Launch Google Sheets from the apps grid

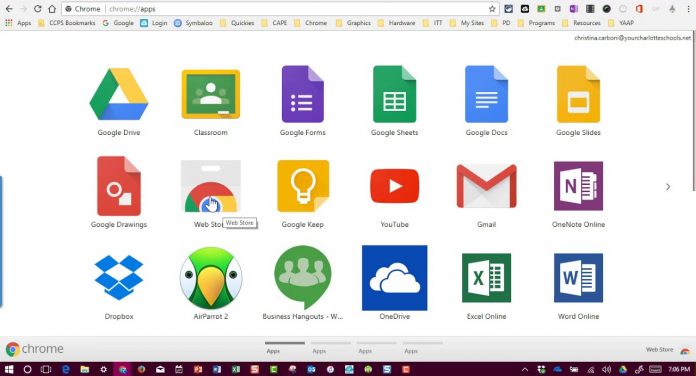click(x=394, y=94)
